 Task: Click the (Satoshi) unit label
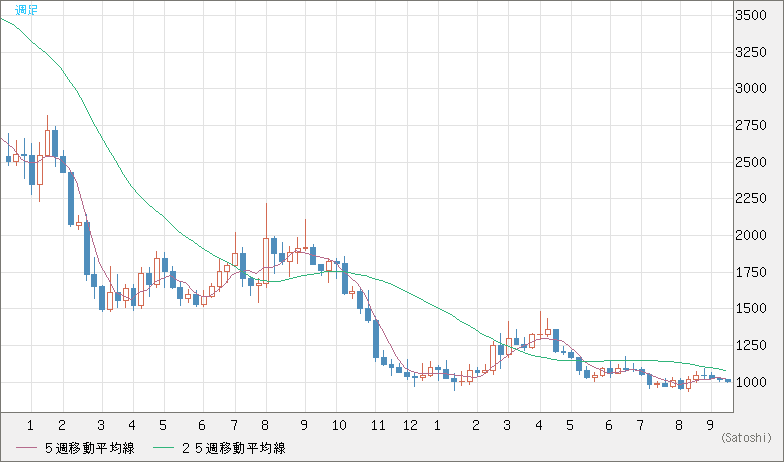[x=746, y=438]
